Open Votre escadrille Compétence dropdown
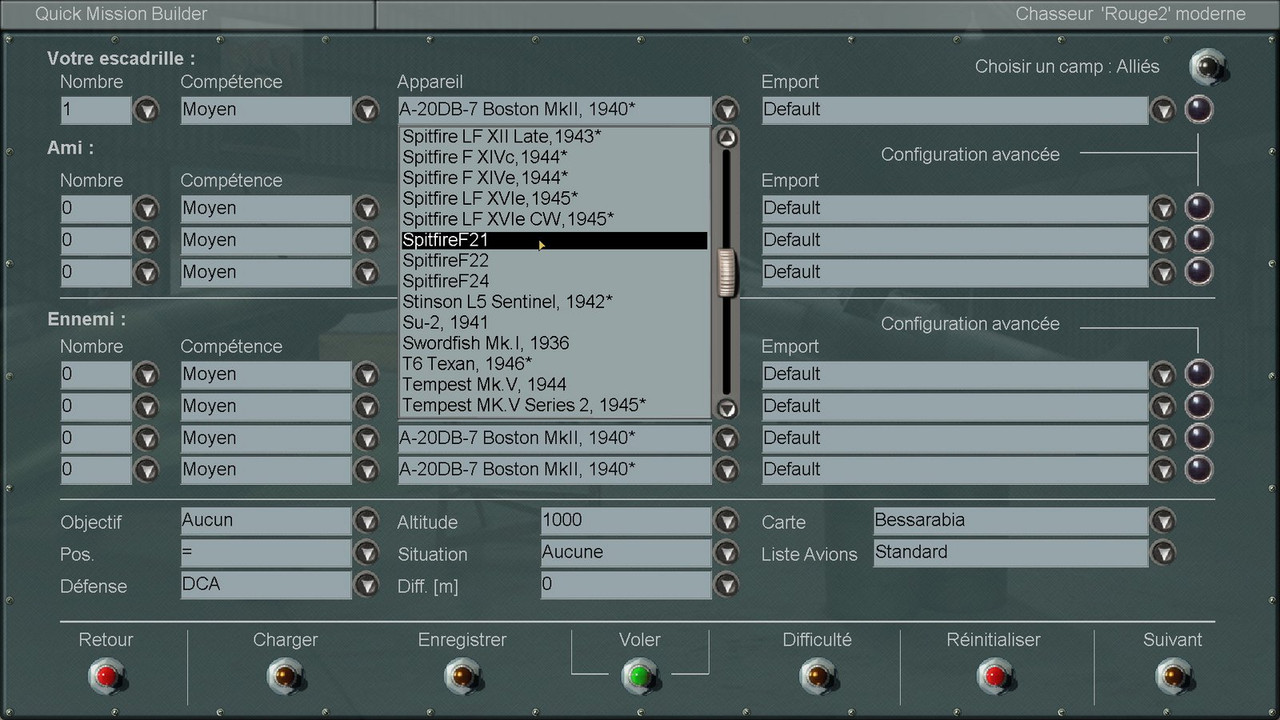The height and width of the screenshot is (720, 1280). pos(367,110)
